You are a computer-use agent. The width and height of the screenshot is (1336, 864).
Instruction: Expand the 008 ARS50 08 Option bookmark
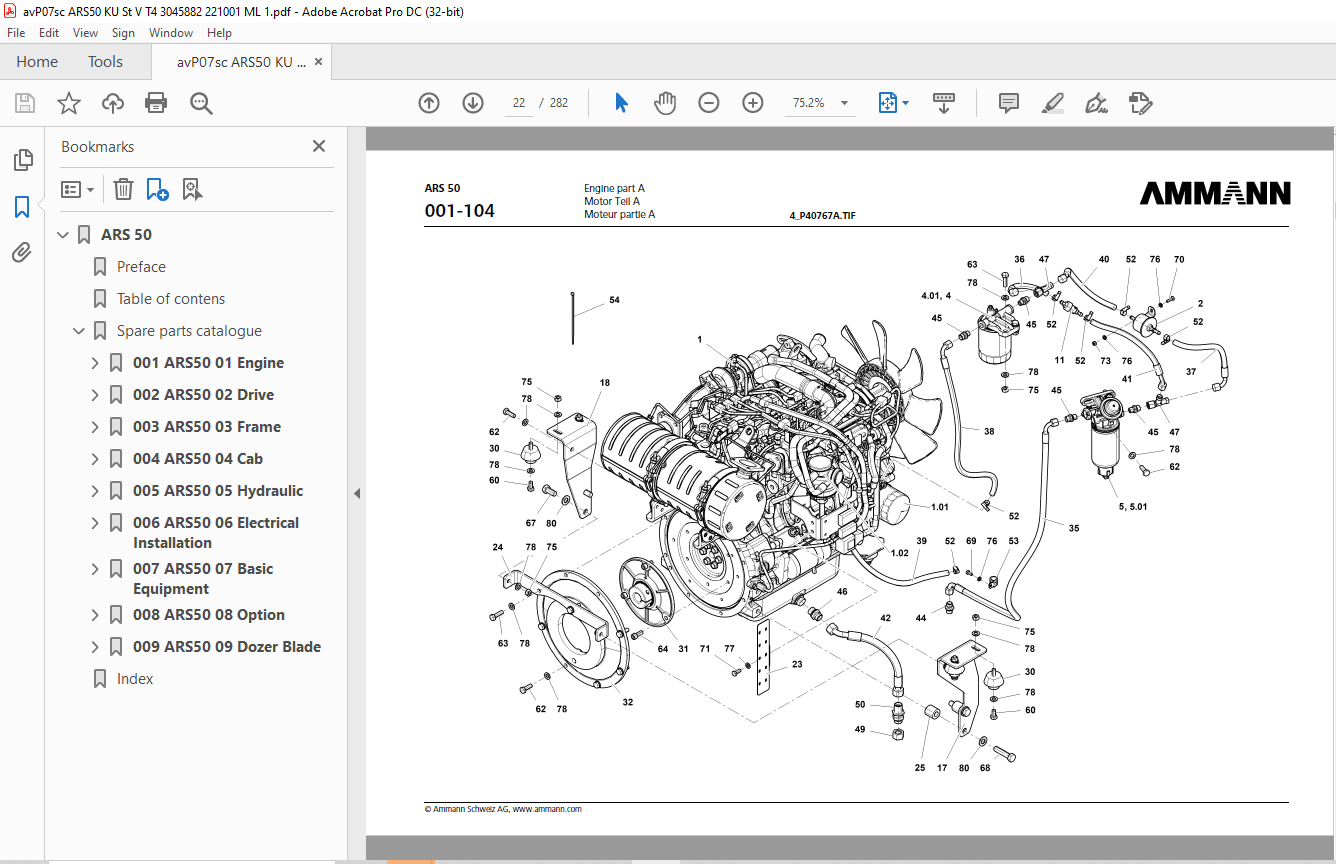(96, 615)
